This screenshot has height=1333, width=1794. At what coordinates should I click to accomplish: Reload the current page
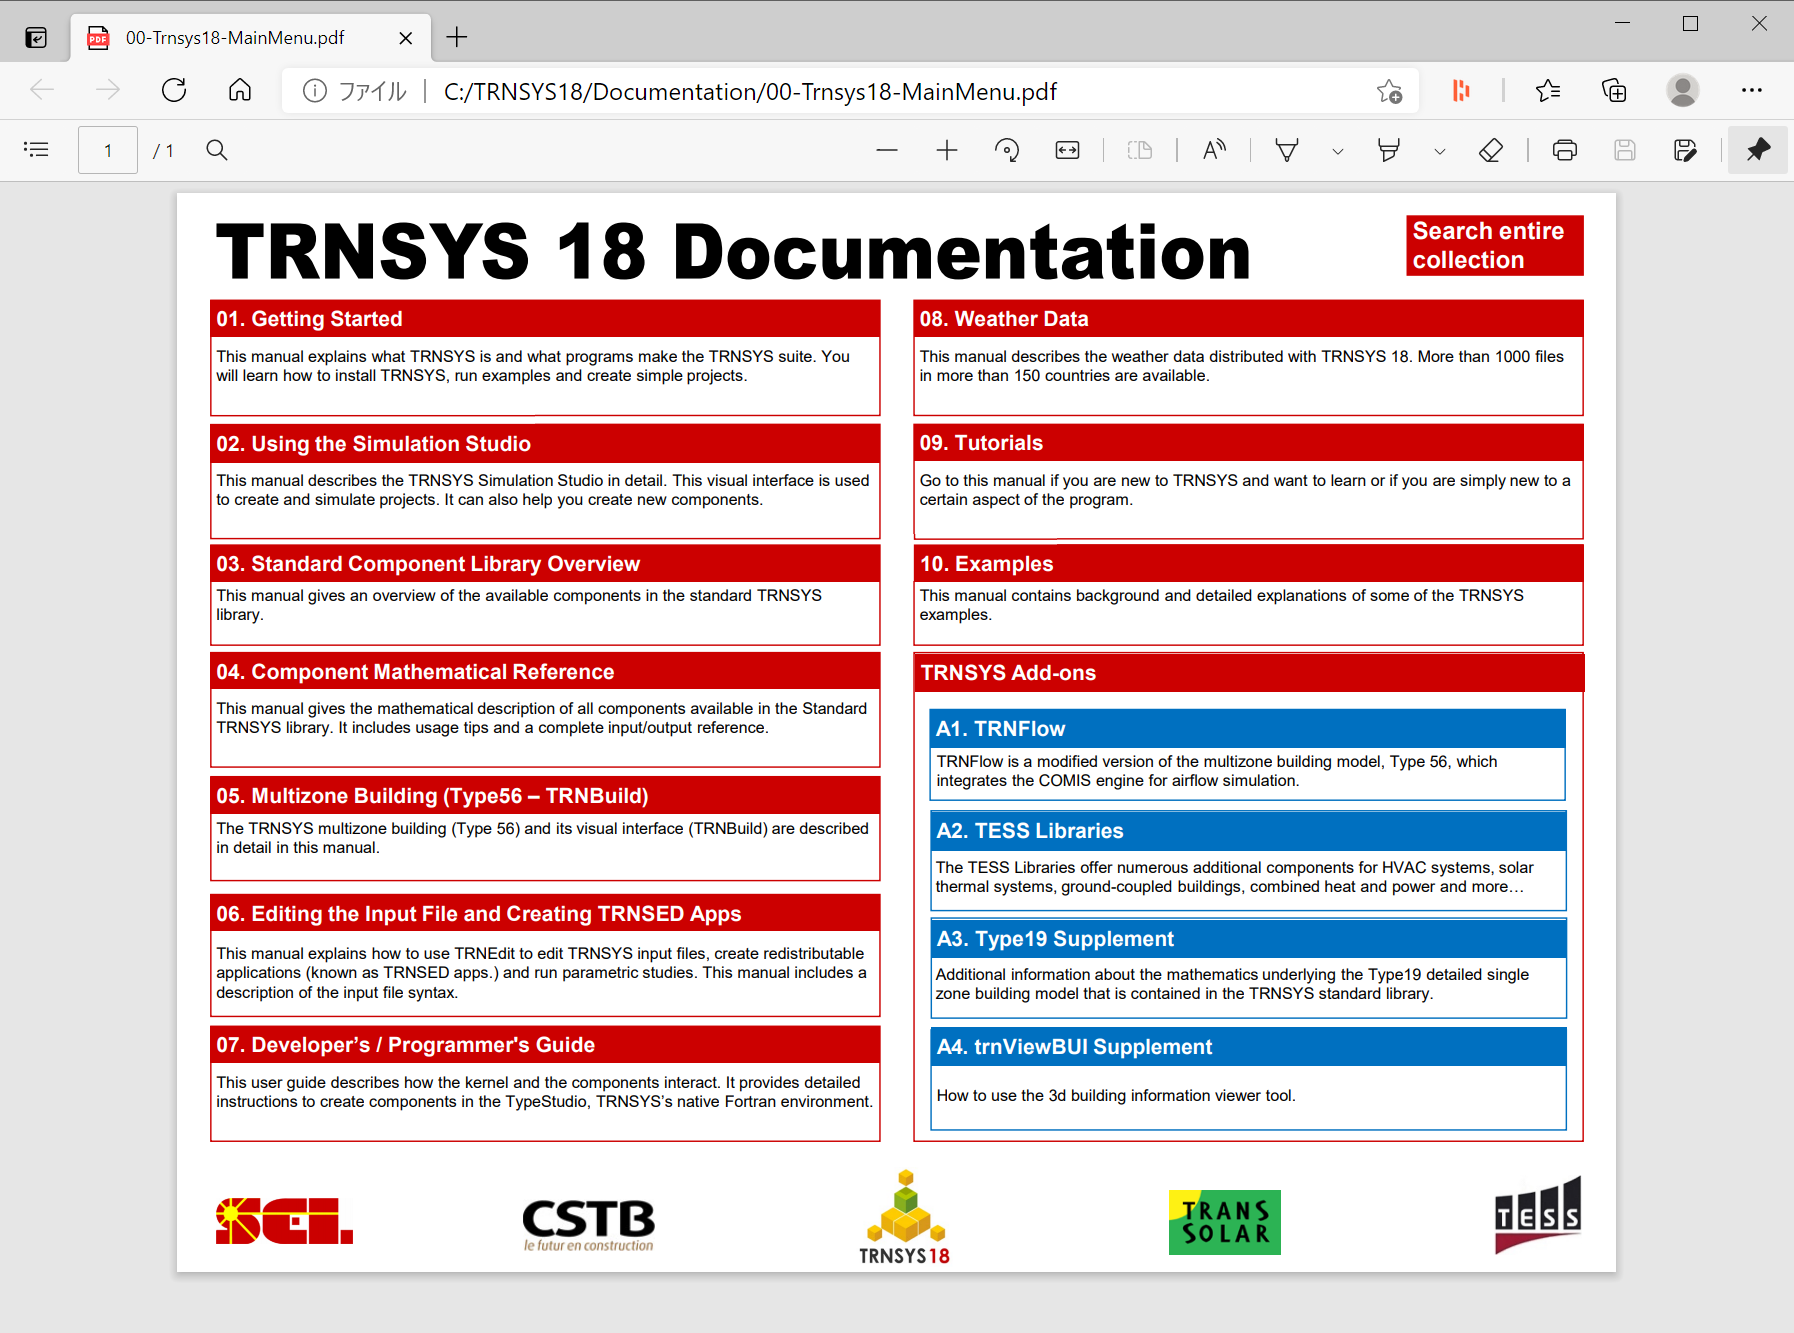coord(174,90)
